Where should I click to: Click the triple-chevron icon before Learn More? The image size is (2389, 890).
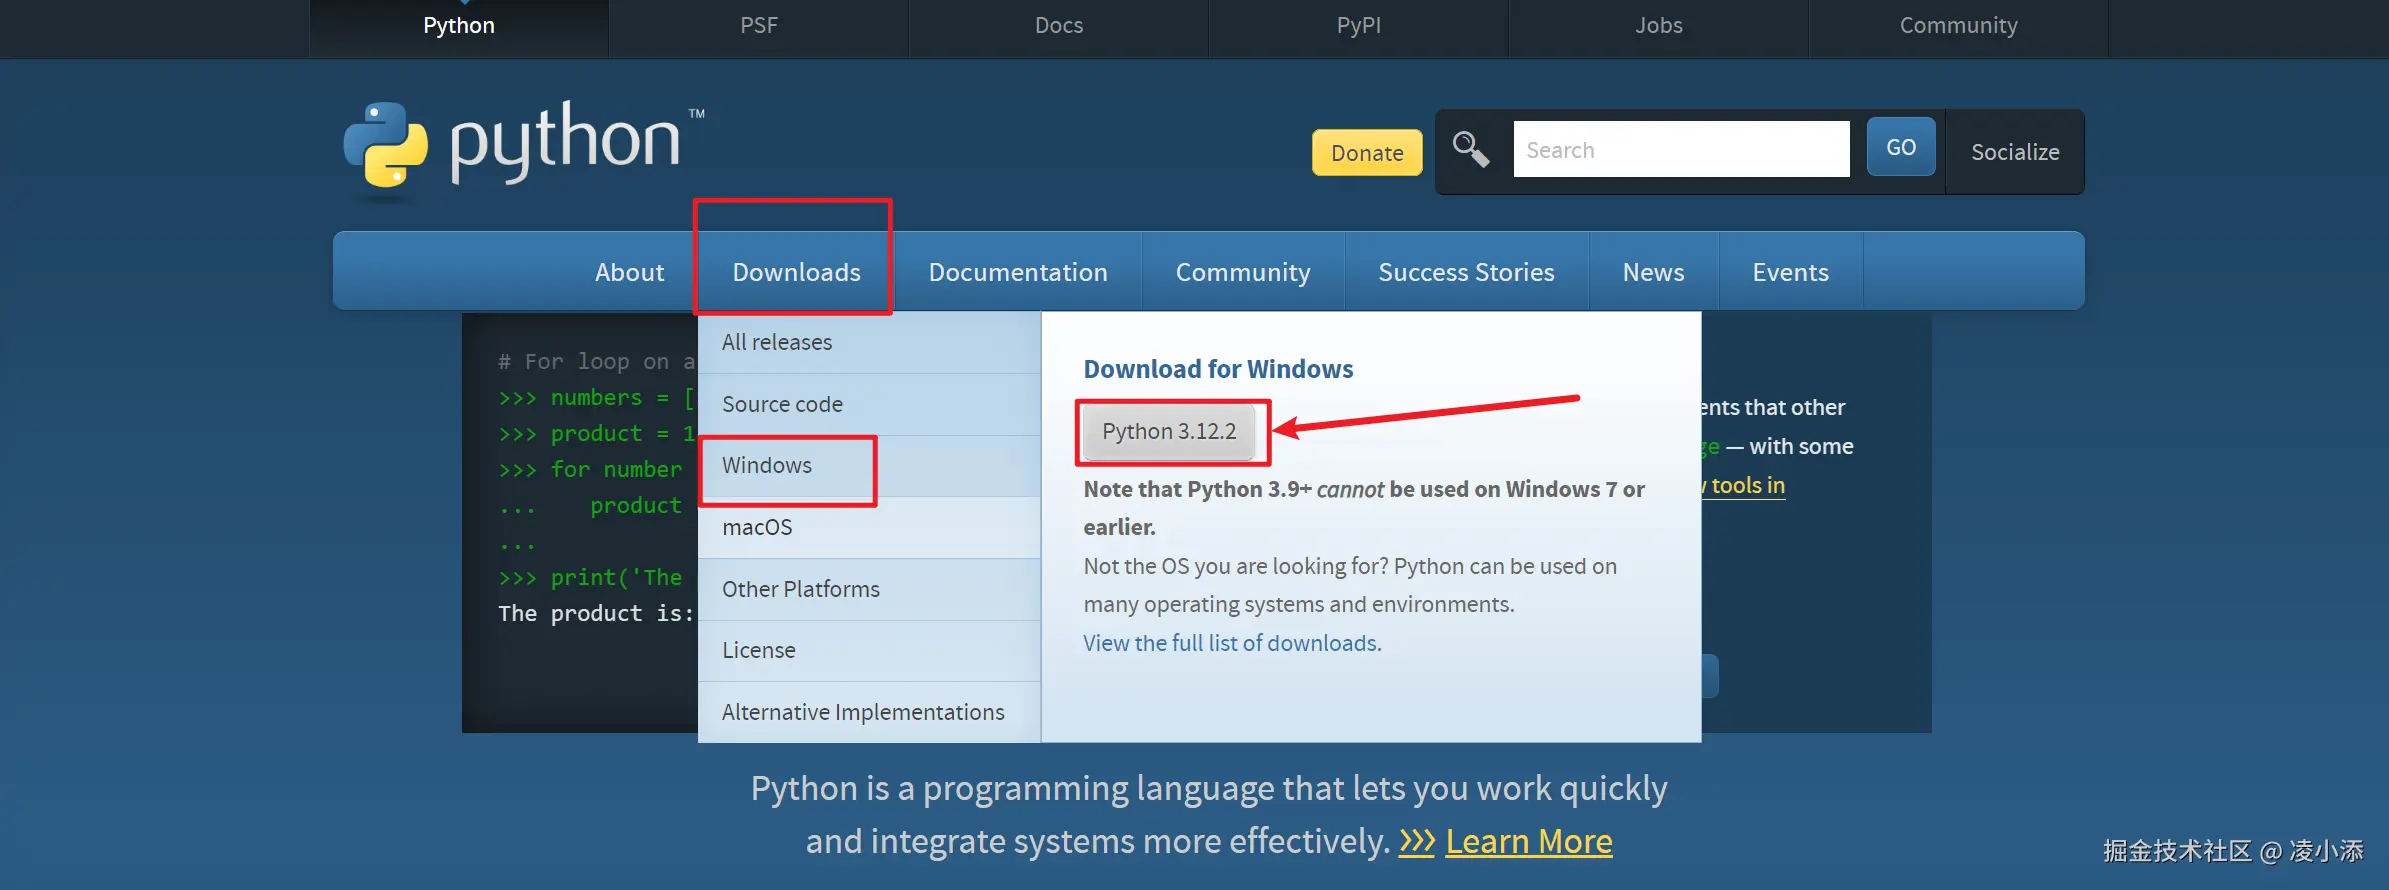point(1416,841)
